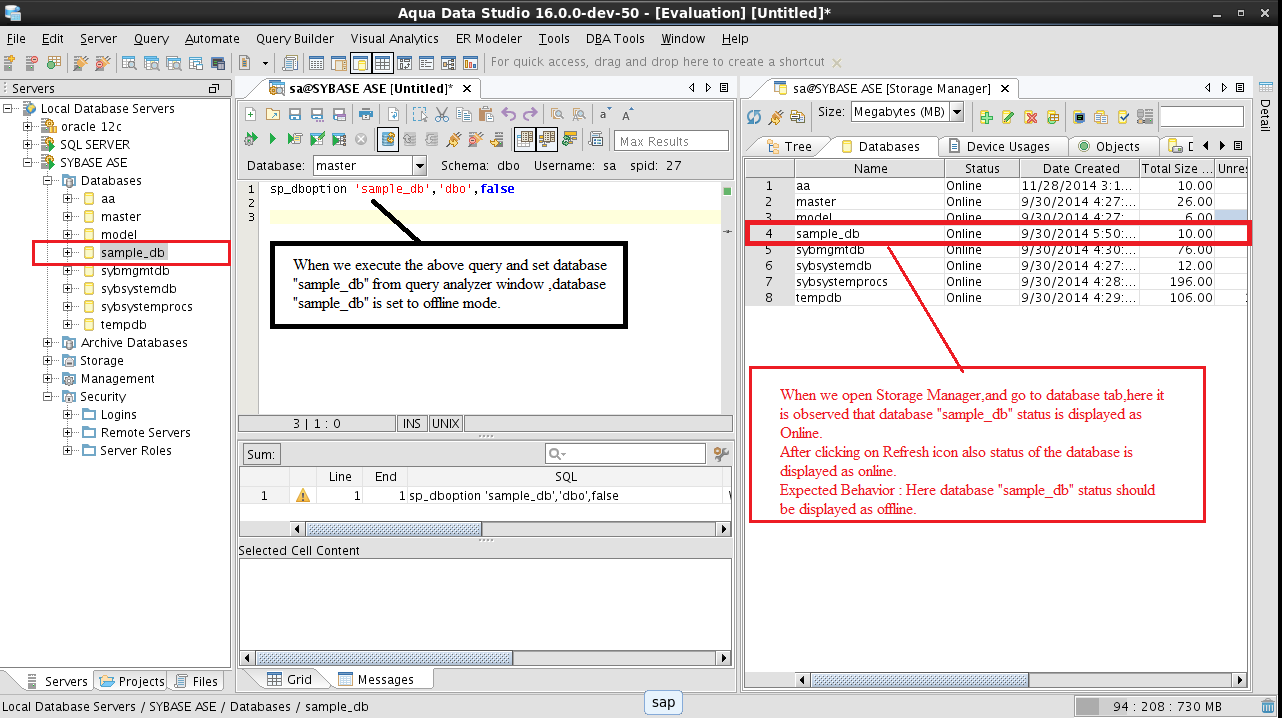Open the Database master dropdown
The width and height of the screenshot is (1284, 722).
pyautogui.click(x=419, y=165)
